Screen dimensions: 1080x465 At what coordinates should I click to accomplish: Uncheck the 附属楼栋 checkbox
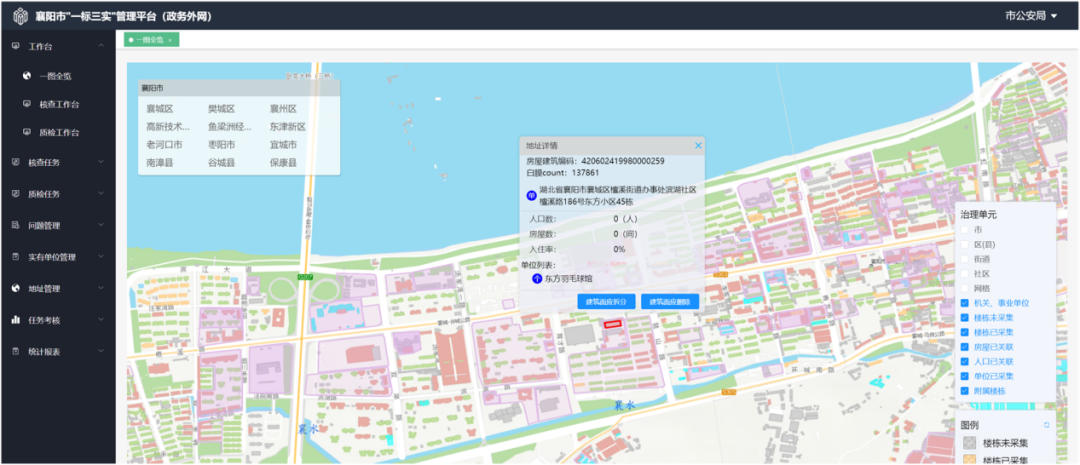coord(964,390)
